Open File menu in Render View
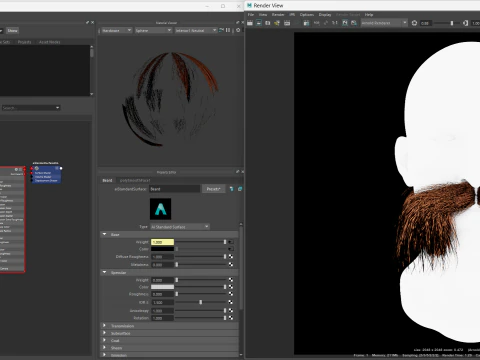Image resolution: width=480 pixels, height=360 pixels. (x=251, y=15)
